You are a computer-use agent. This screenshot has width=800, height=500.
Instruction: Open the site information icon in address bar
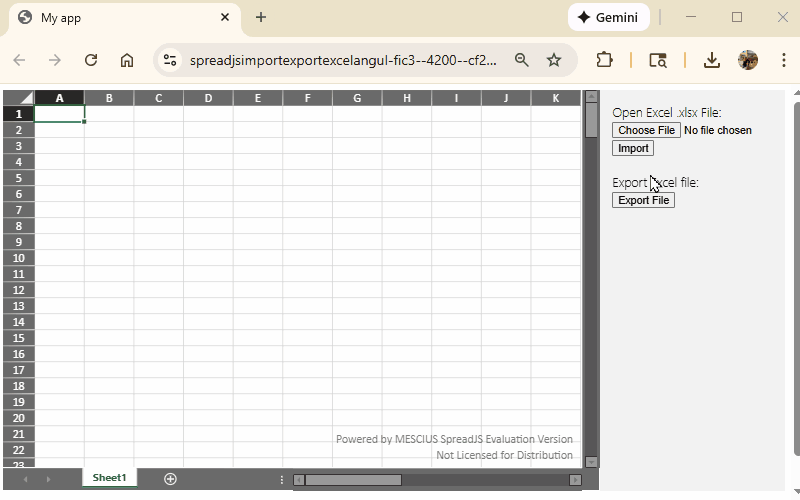coord(170,60)
